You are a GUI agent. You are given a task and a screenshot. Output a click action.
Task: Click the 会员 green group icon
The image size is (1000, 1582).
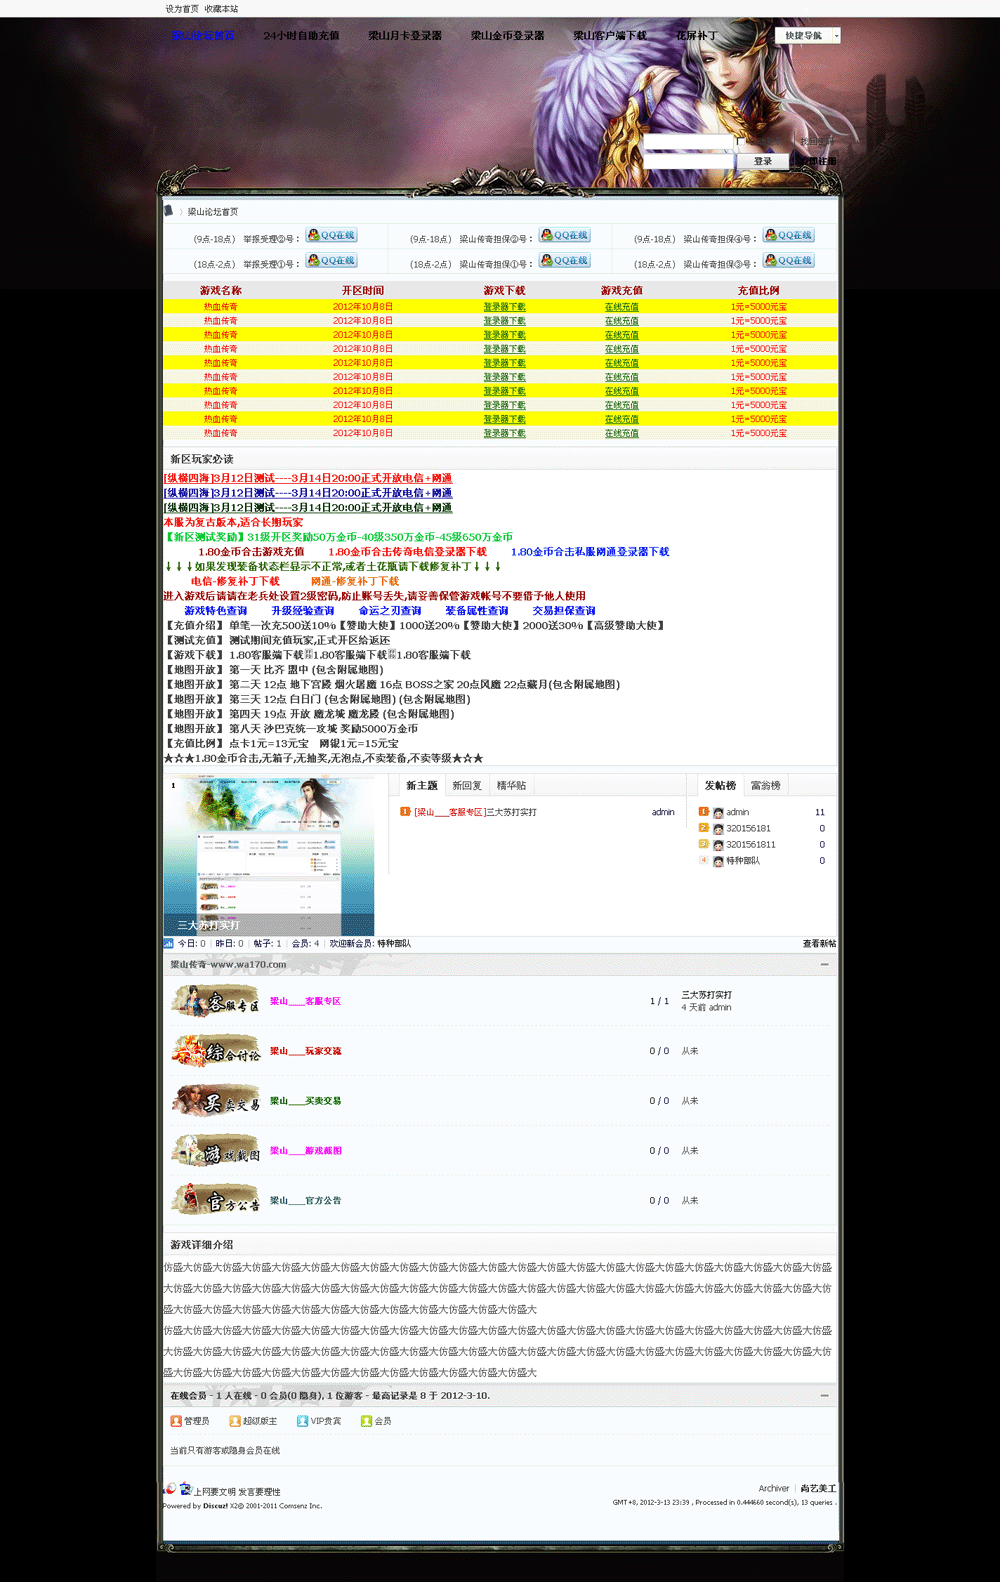366,1421
